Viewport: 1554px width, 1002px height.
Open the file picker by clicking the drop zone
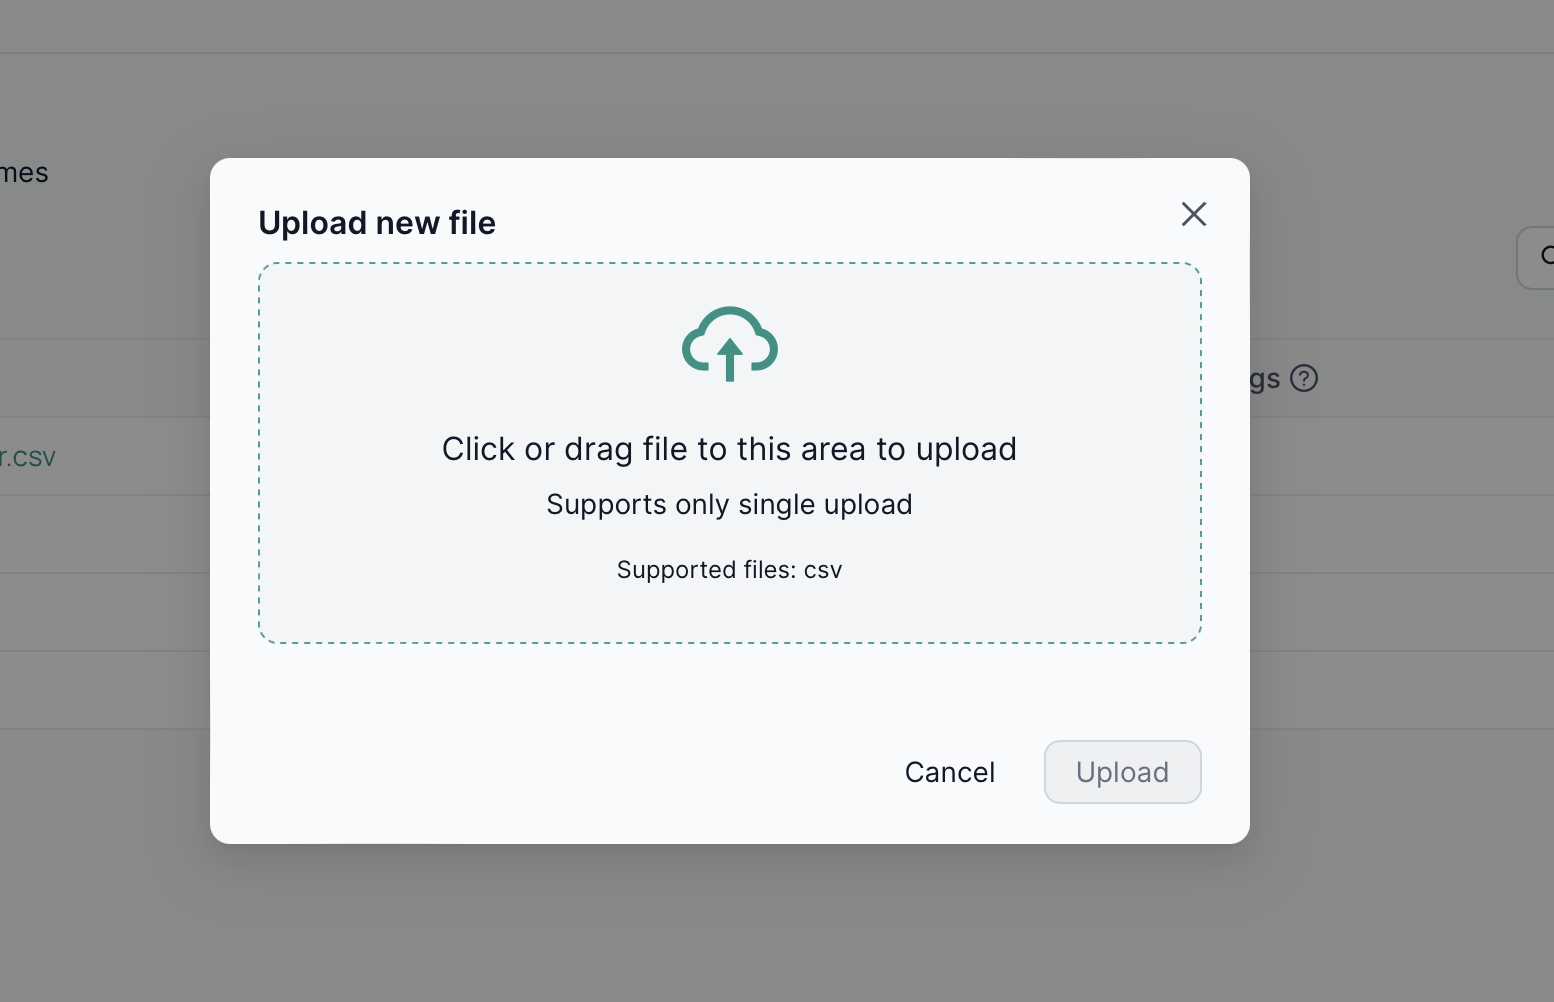[x=729, y=452]
